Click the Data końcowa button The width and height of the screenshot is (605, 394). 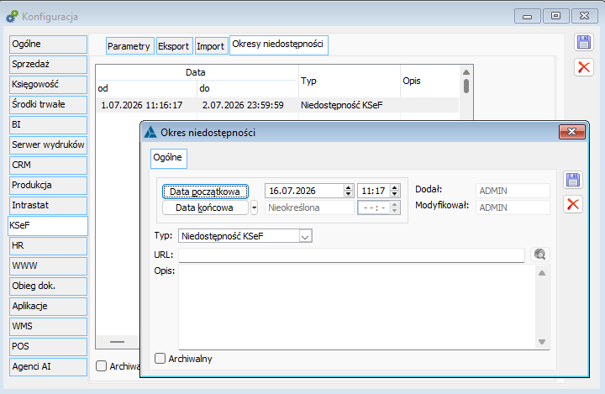point(205,208)
